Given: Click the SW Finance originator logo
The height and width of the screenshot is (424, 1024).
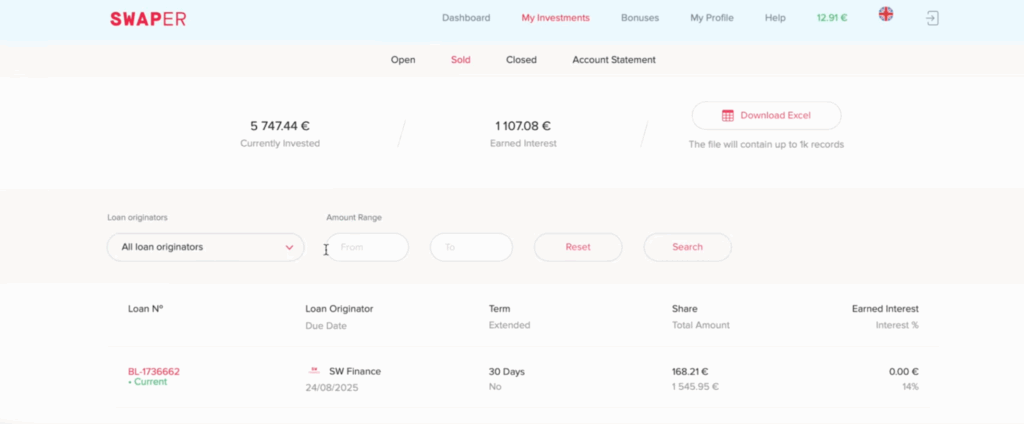Looking at the screenshot, I should (x=315, y=371).
